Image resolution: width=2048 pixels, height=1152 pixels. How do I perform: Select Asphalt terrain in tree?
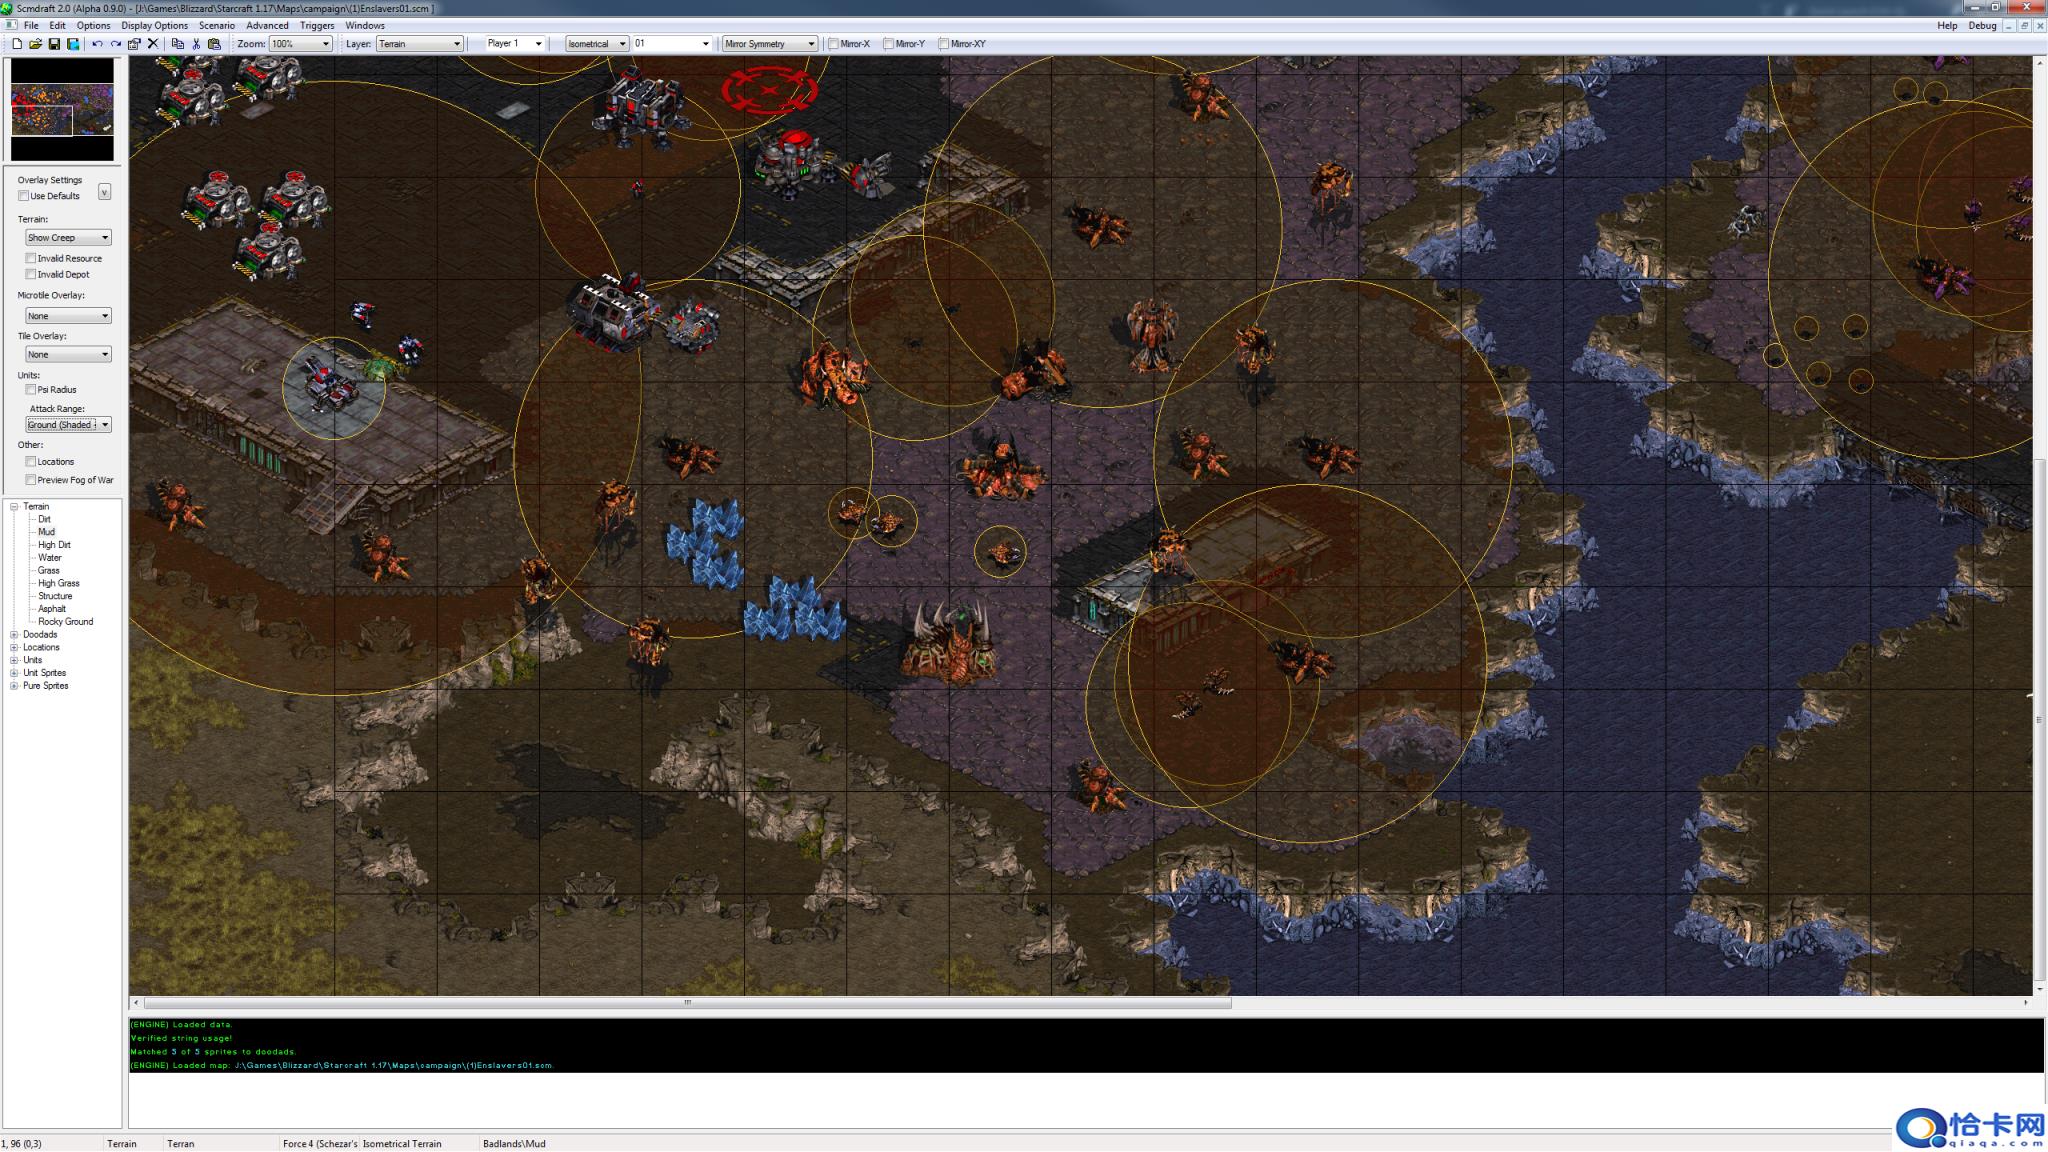click(x=52, y=609)
